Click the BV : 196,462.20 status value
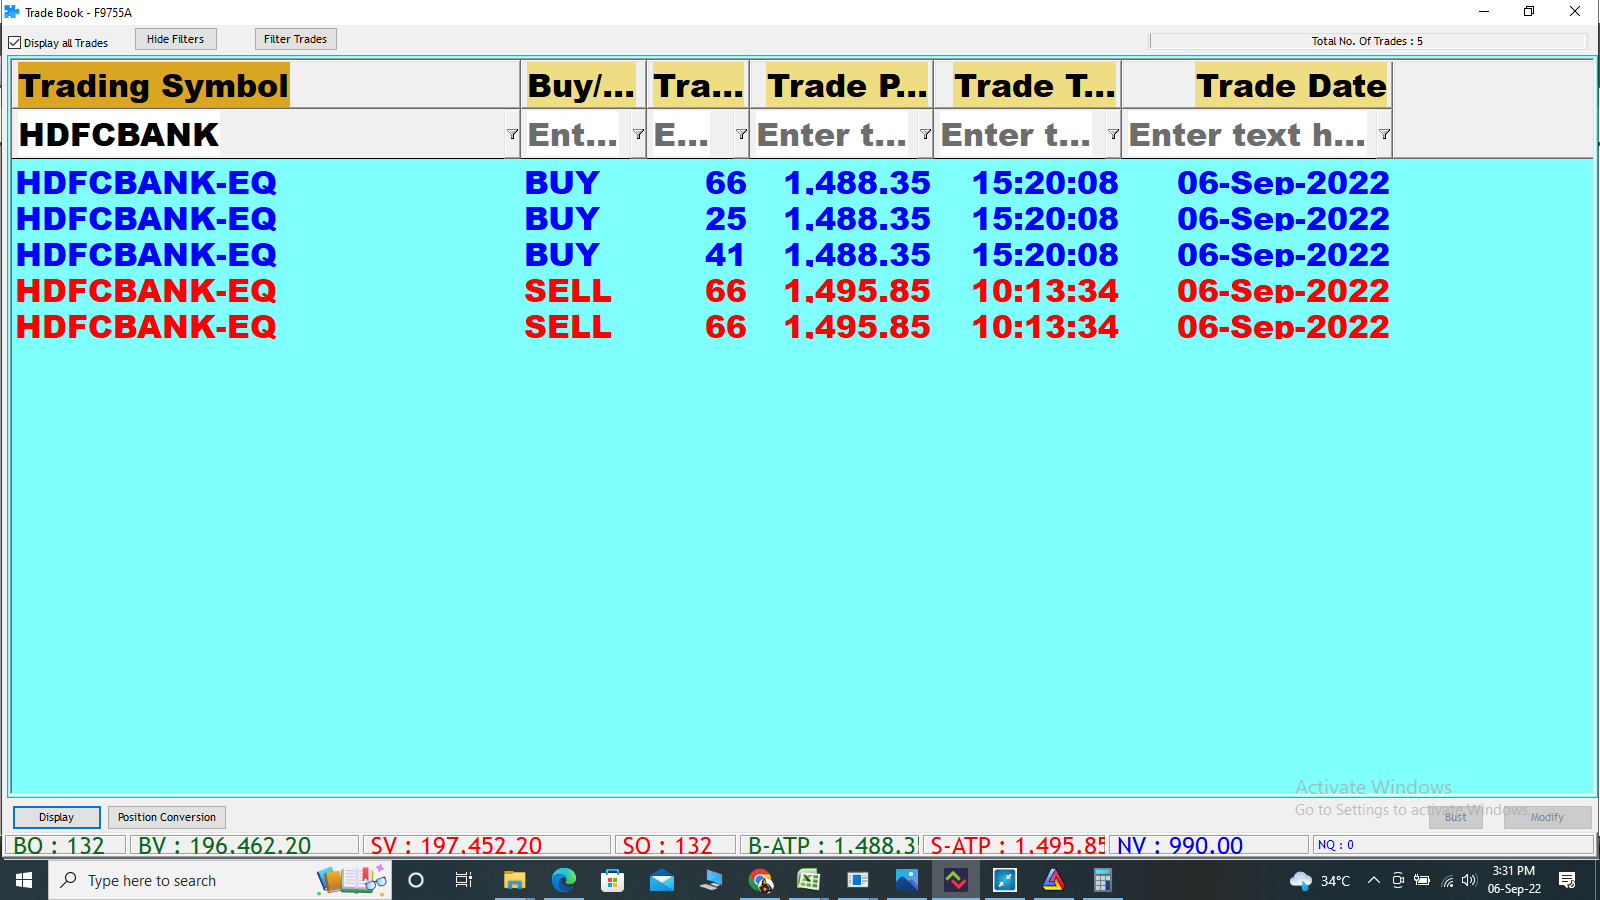Image resolution: width=1600 pixels, height=900 pixels. click(243, 845)
